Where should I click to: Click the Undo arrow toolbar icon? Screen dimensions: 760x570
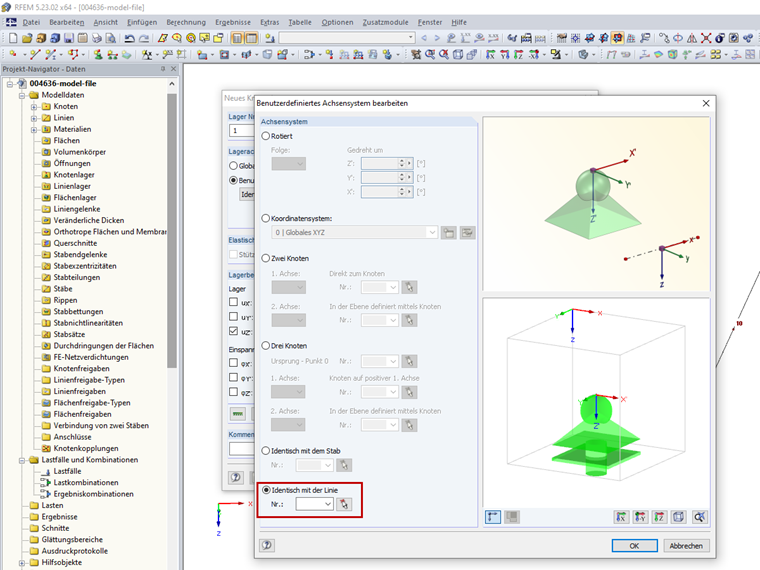pyautogui.click(x=129, y=38)
